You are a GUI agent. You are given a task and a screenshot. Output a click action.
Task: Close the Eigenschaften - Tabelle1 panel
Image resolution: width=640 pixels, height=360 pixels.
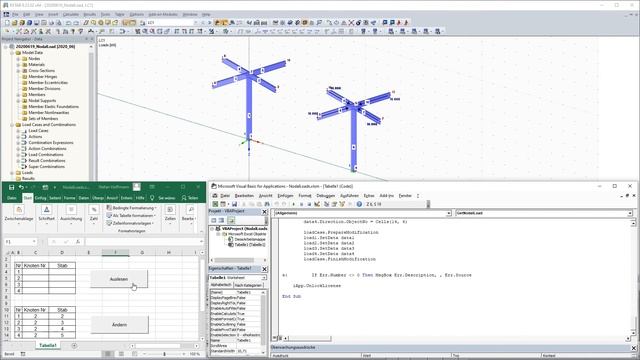(x=264, y=269)
